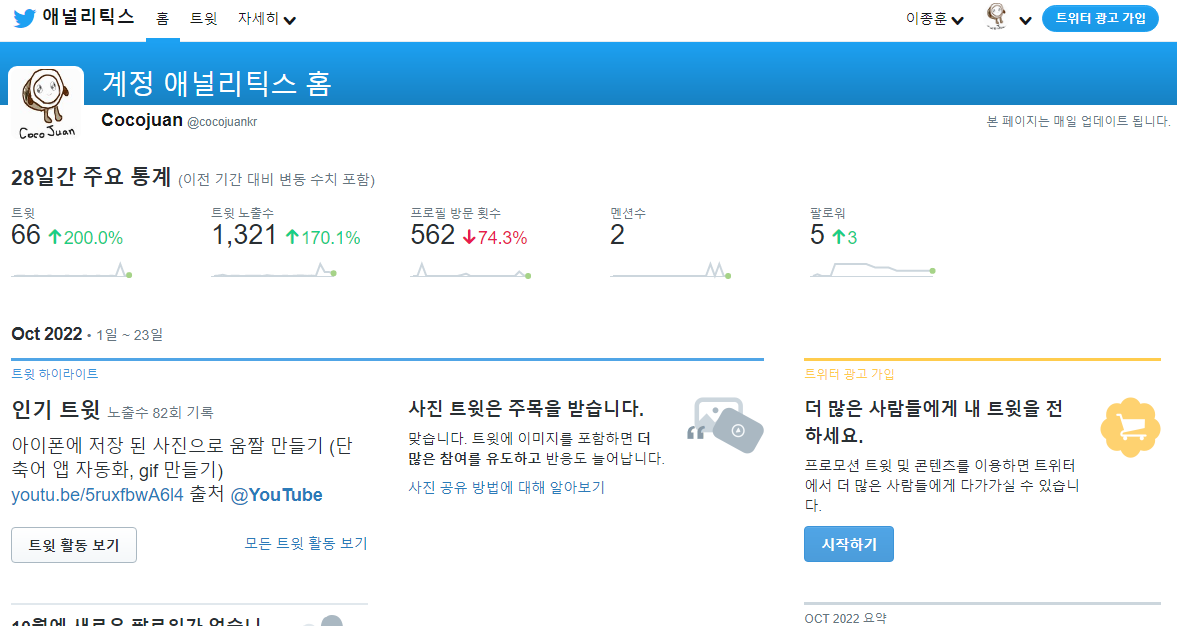Click the photo tweet illustration icon
This screenshot has width=1177, height=626.
724,425
